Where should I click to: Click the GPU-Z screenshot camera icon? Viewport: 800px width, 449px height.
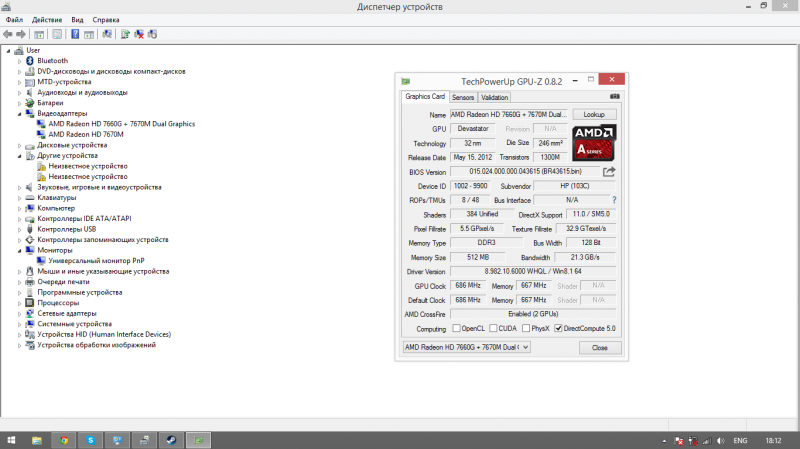pos(615,96)
